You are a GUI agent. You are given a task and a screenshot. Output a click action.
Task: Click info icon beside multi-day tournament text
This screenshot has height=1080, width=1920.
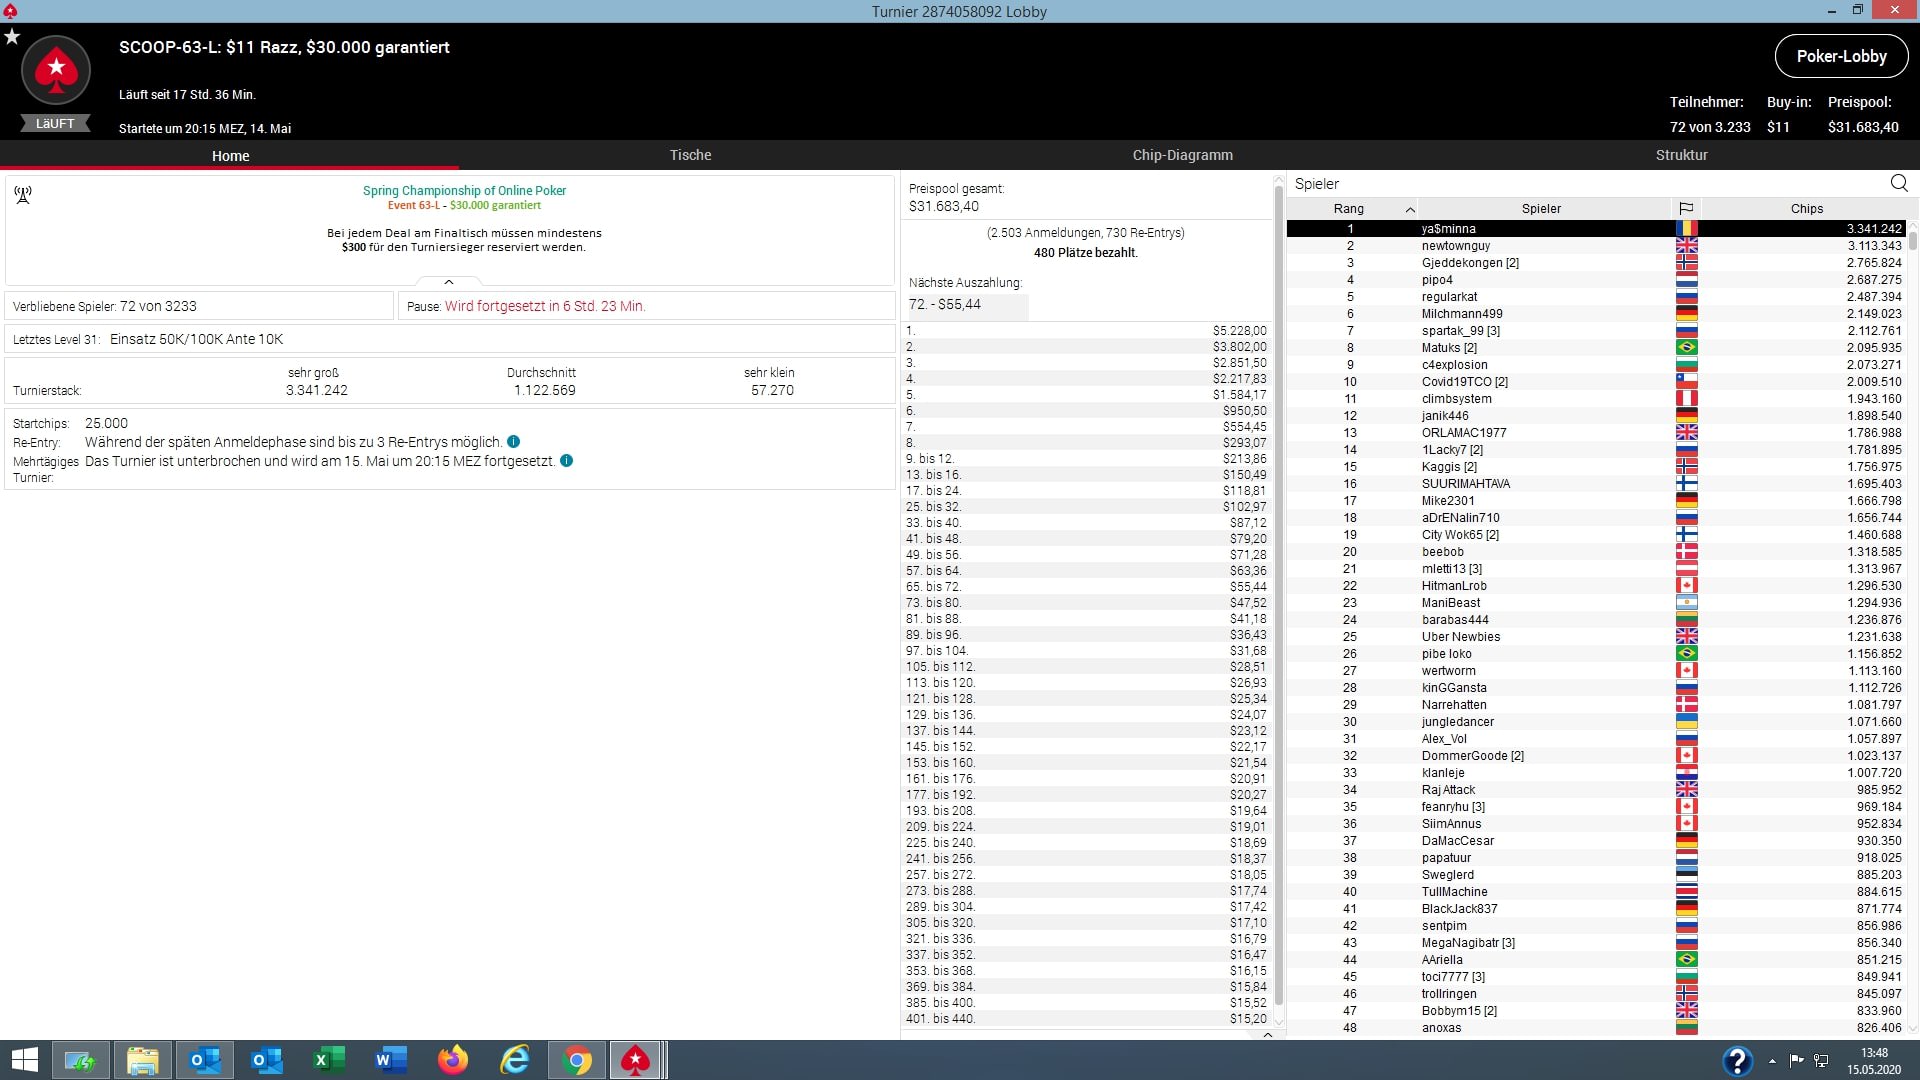[x=566, y=461]
